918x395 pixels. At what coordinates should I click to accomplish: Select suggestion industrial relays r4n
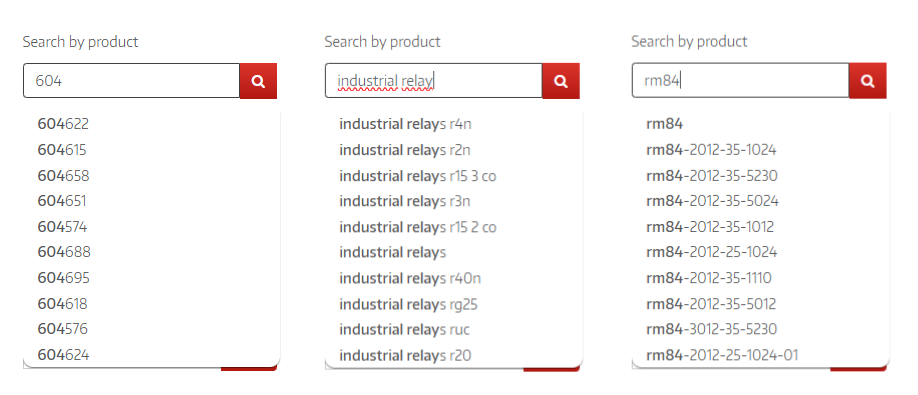[405, 124]
